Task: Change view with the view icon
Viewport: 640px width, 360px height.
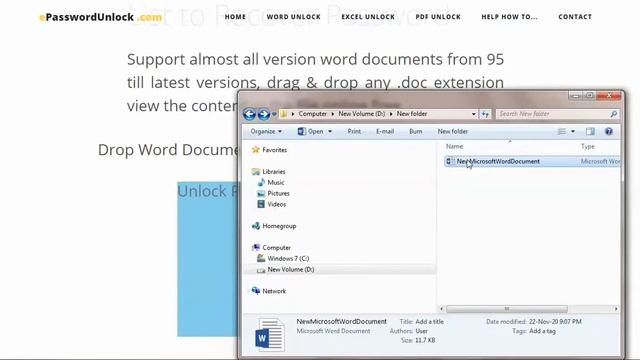Action: point(562,131)
